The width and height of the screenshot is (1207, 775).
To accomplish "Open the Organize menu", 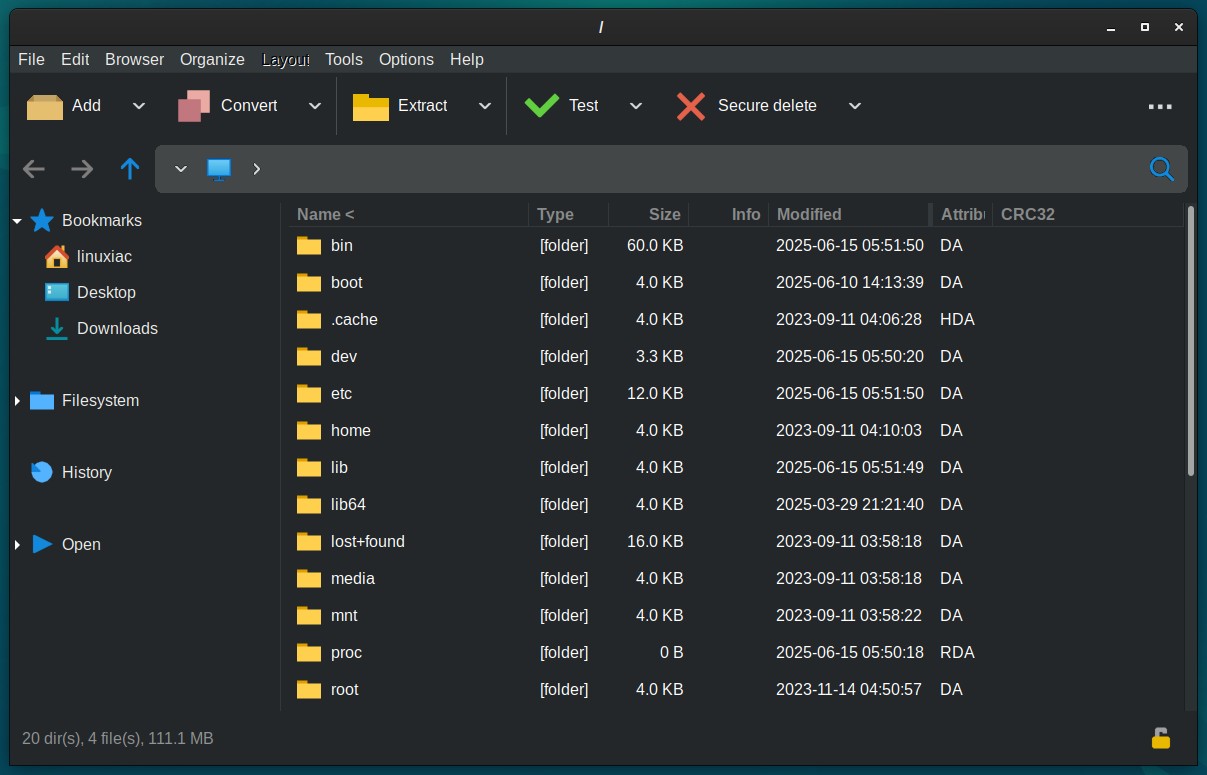I will pyautogui.click(x=212, y=60).
